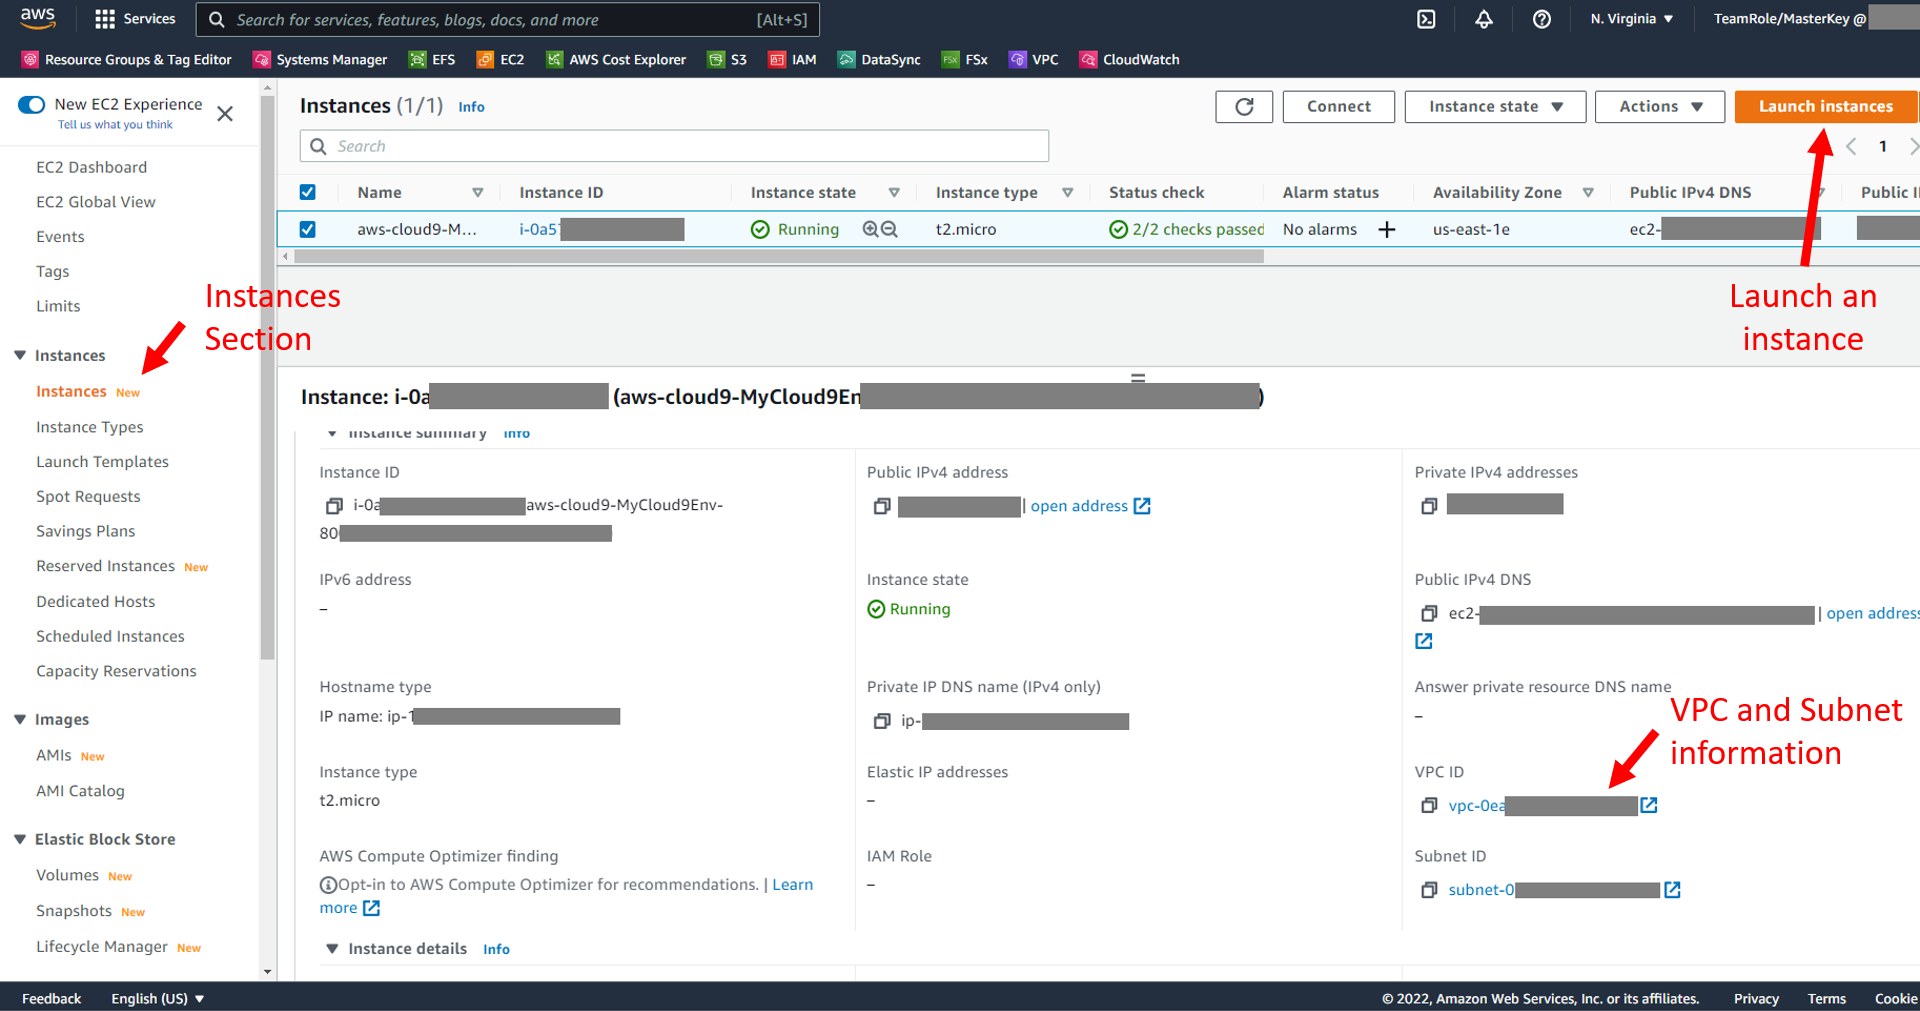Collapse the Elastic Block Store group
This screenshot has width=1920, height=1011.
point(20,839)
